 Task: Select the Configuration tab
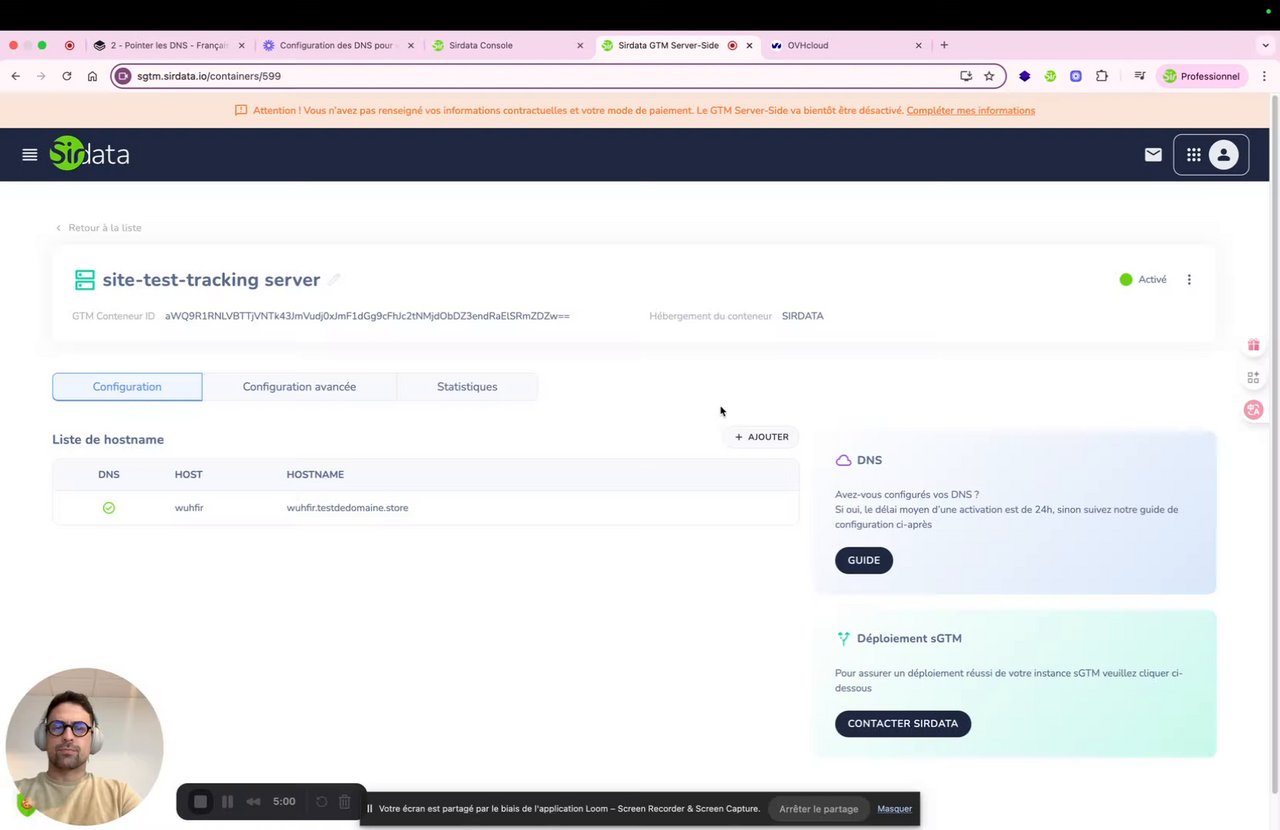pyautogui.click(x=127, y=387)
